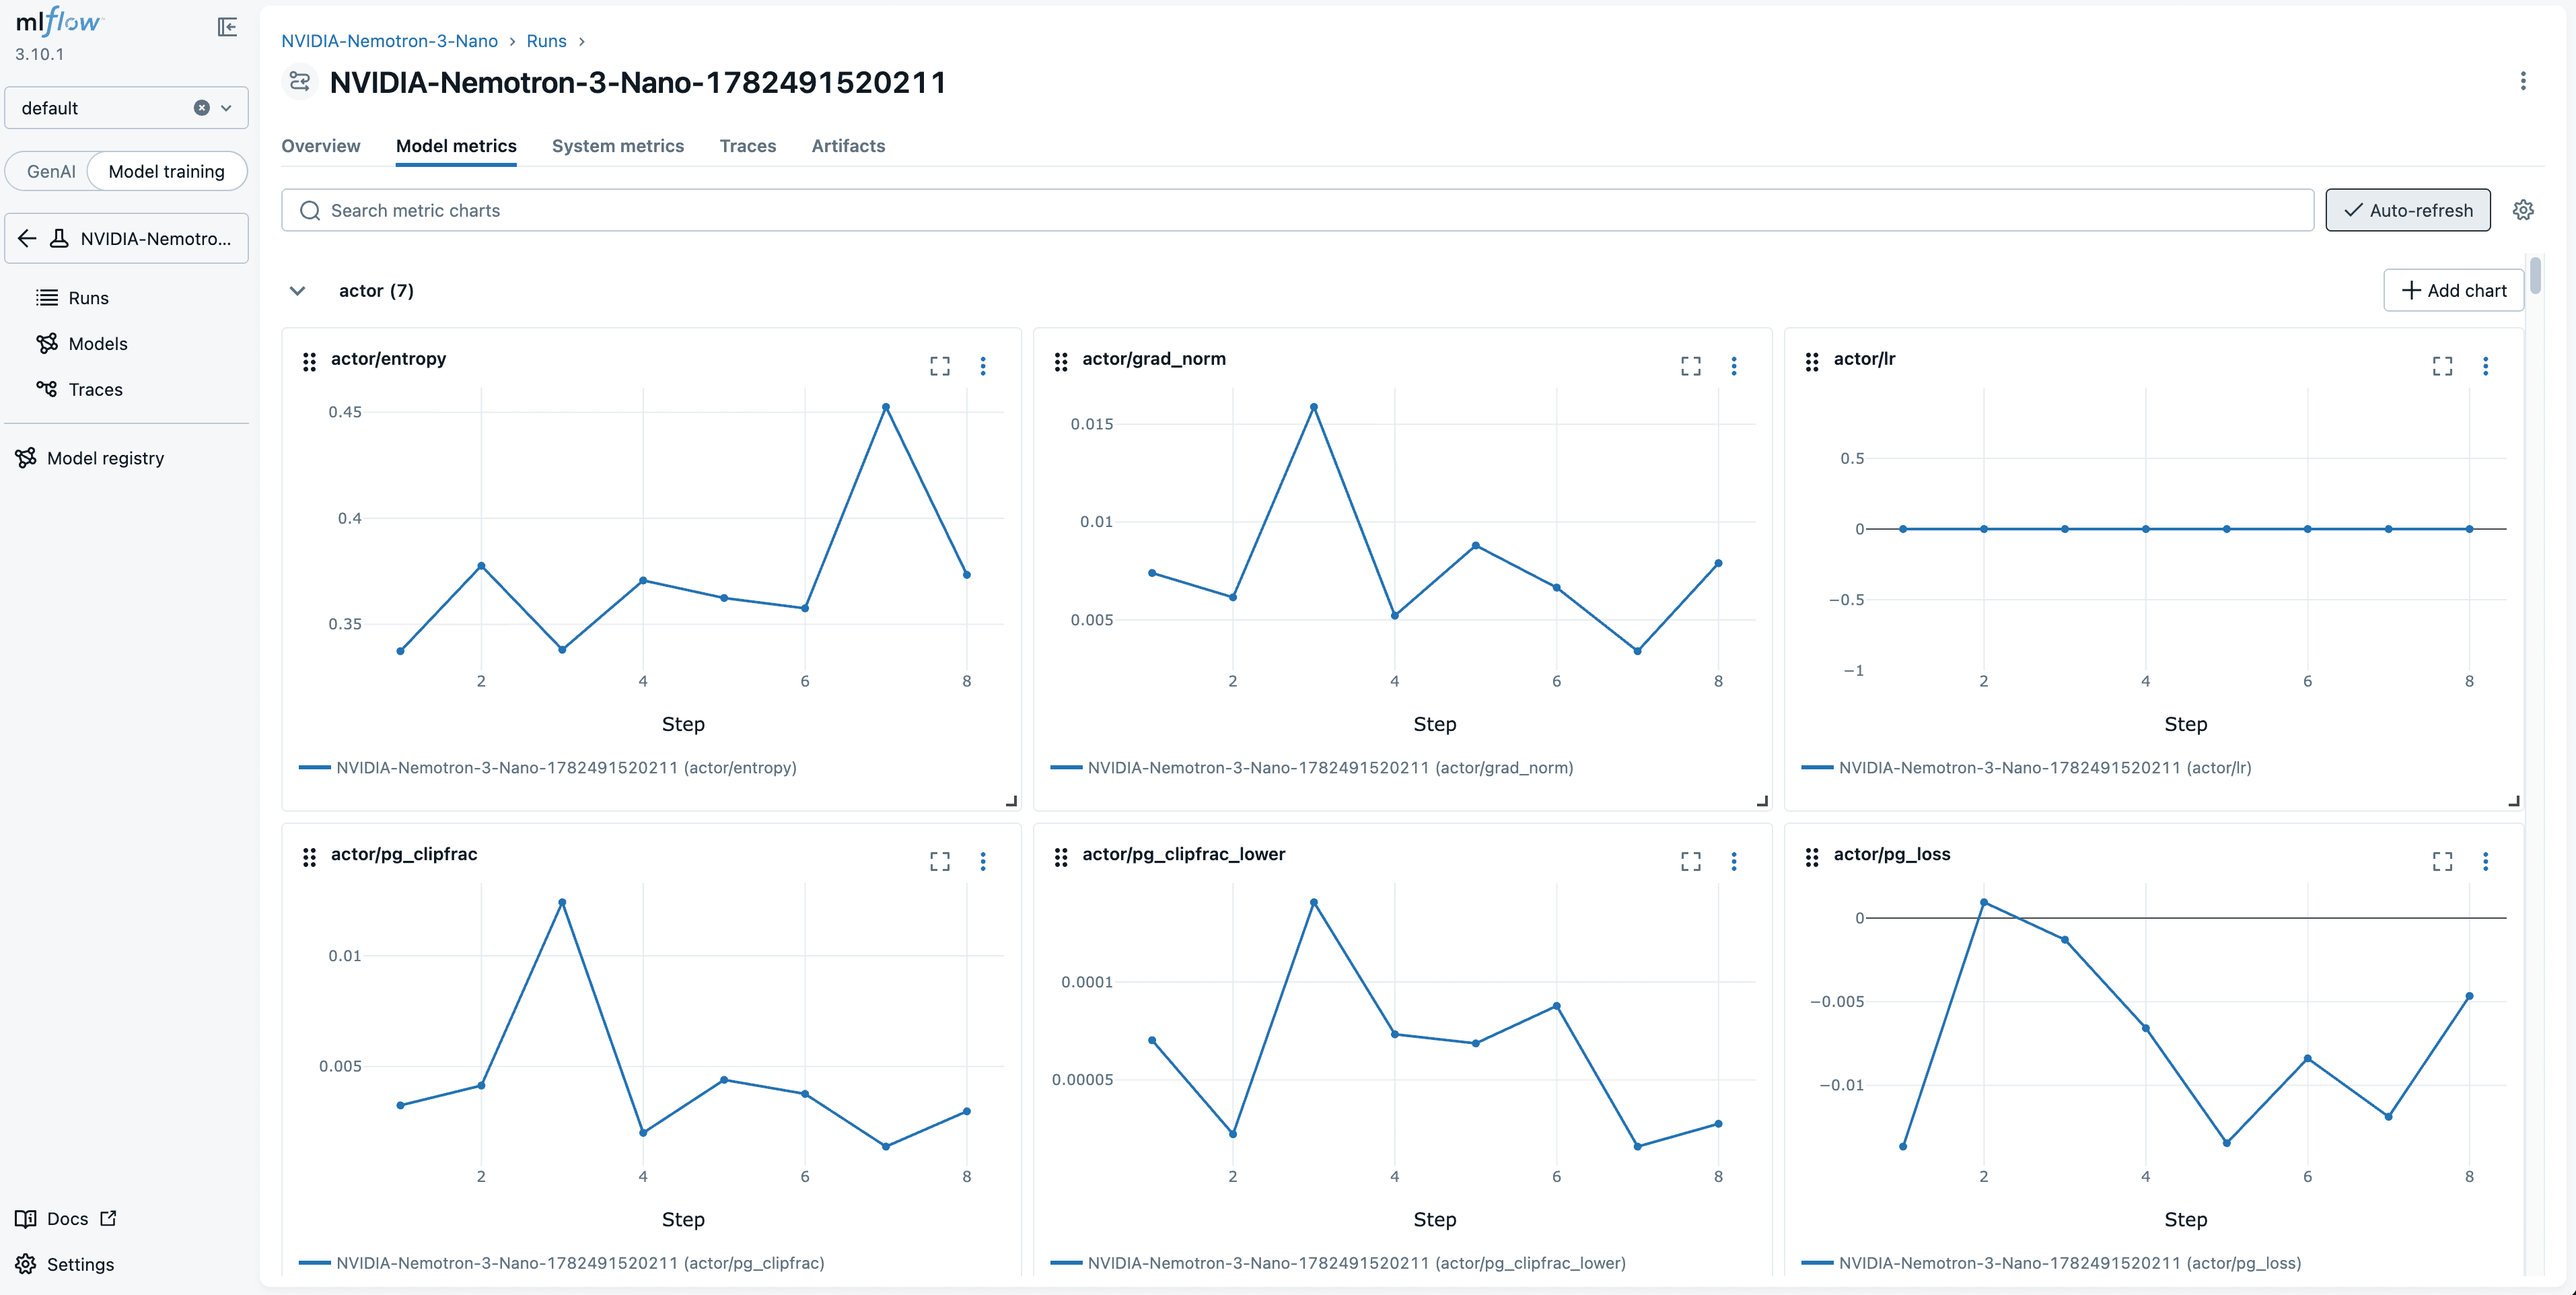Expand actor/pg_clipfrac_lower chart to fullscreen
The image size is (2576, 1295).
pos(1690,861)
